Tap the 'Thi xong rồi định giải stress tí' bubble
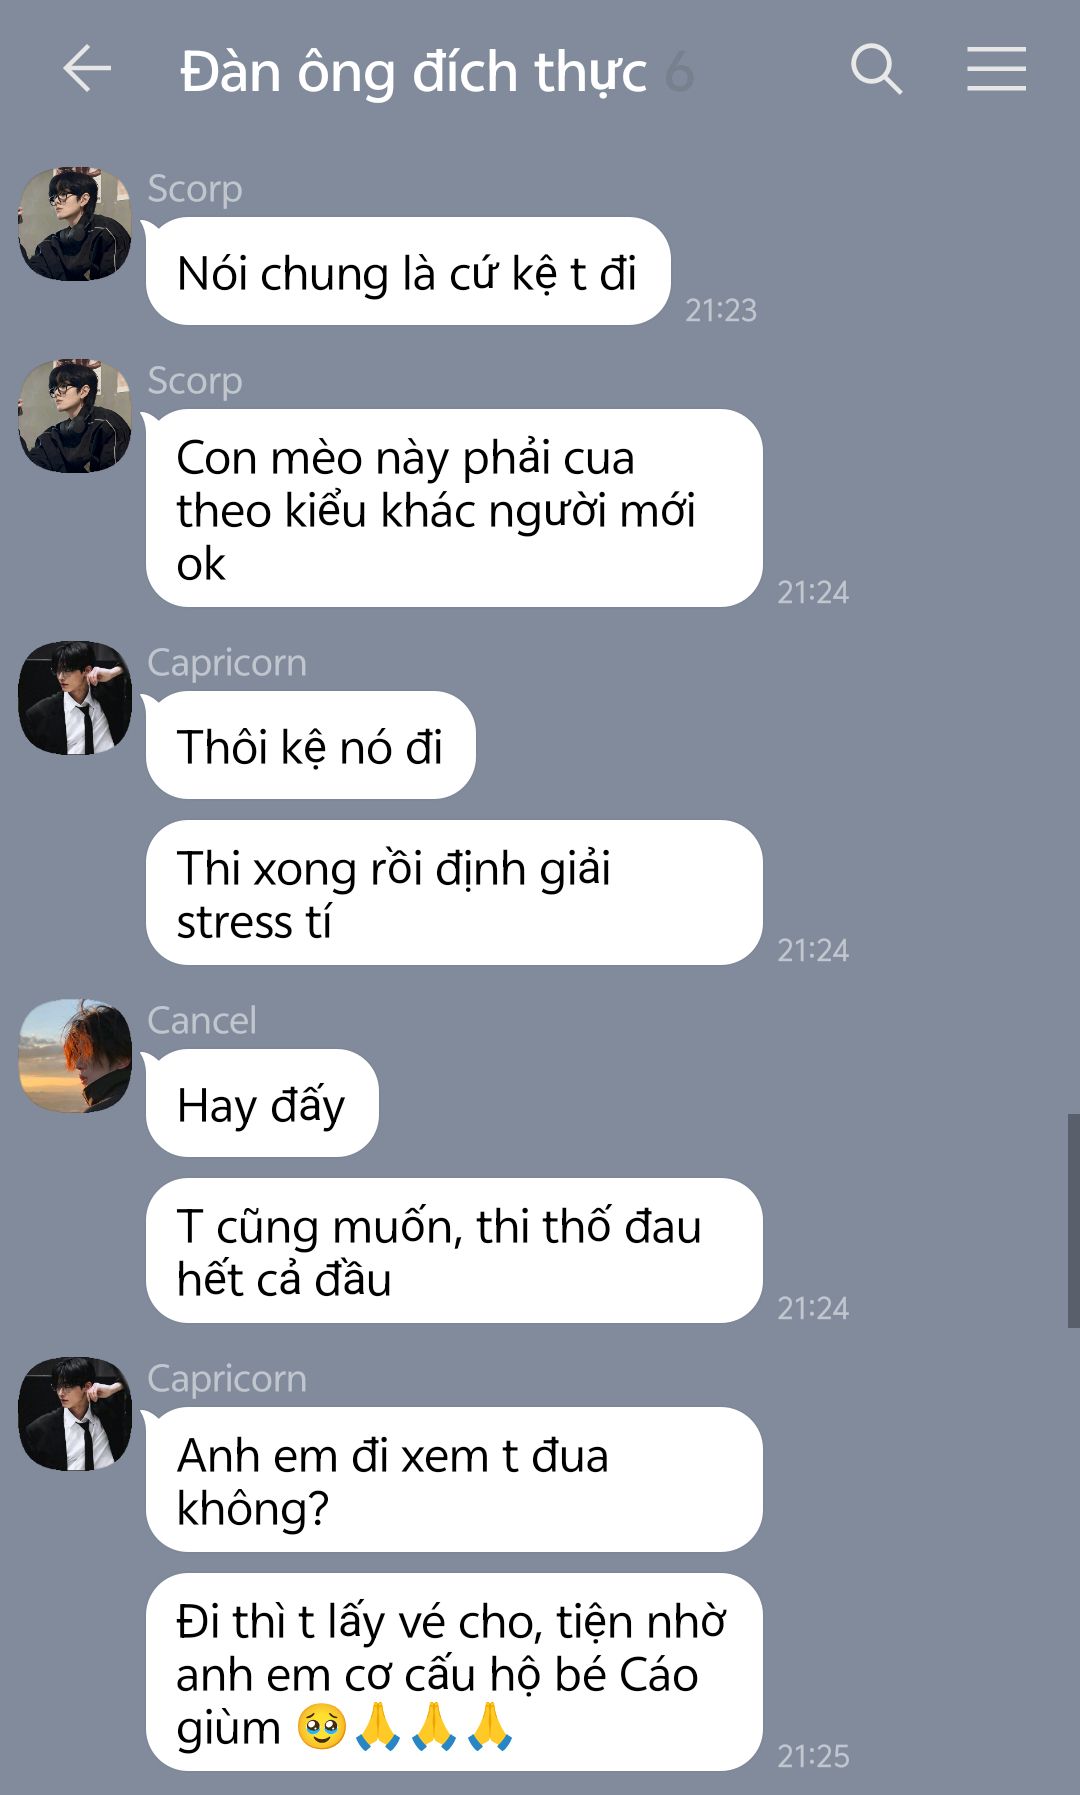Screen dimensions: 1080x1795 tap(454, 893)
